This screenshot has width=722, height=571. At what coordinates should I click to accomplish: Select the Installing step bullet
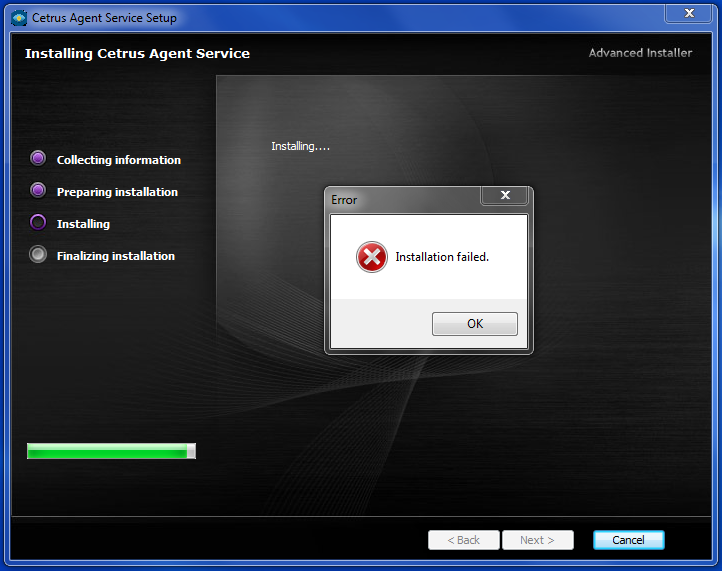pos(38,222)
